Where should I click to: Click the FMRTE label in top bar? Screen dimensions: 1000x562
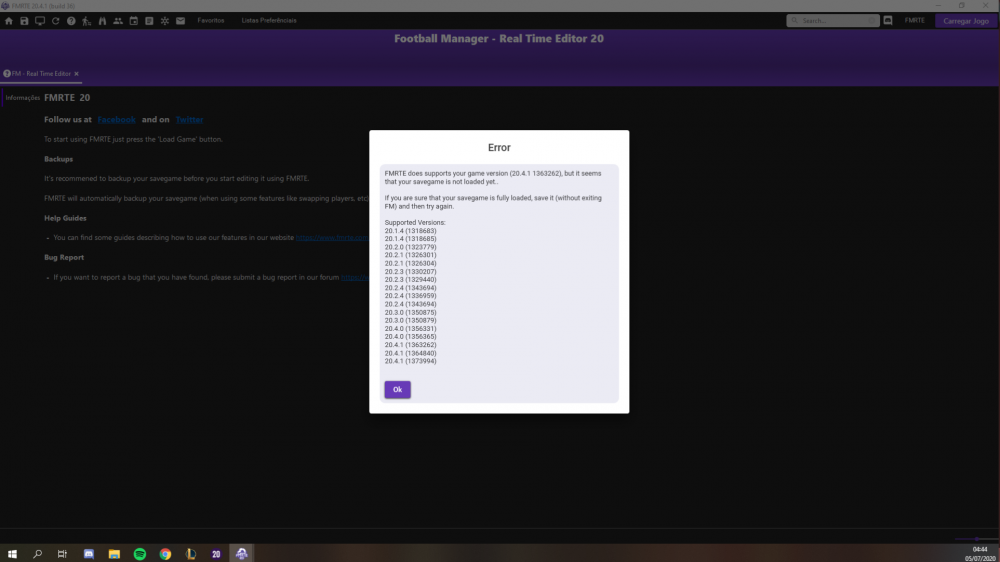pyautogui.click(x=915, y=20)
